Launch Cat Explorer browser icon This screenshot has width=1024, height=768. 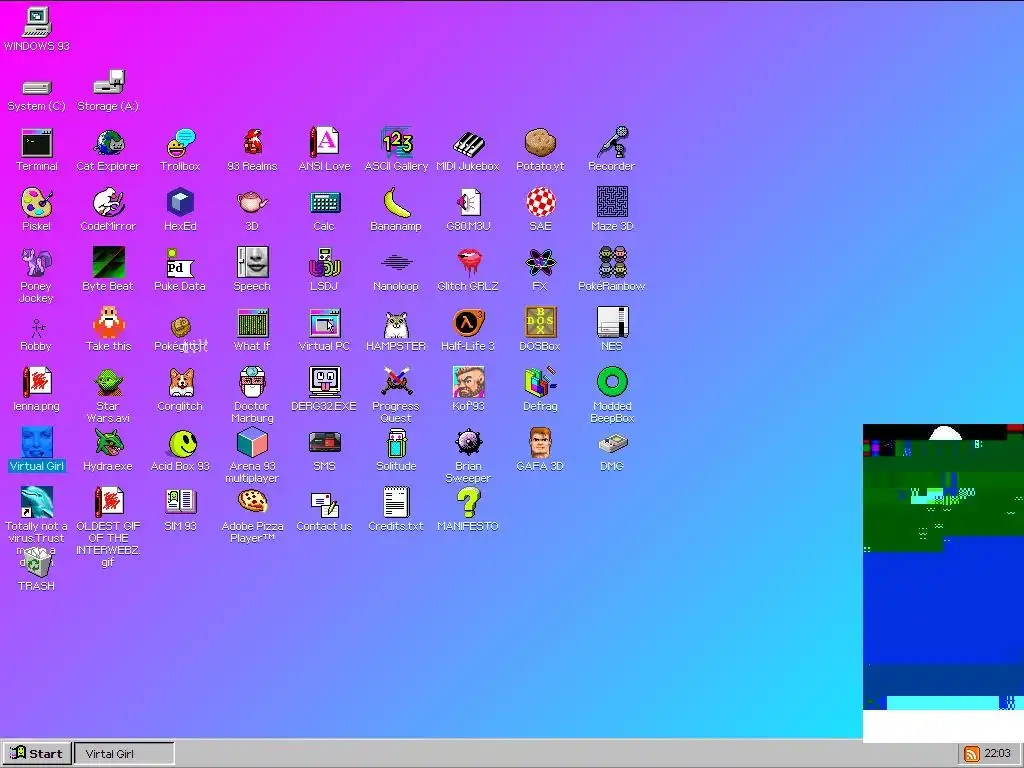pyautogui.click(x=108, y=143)
